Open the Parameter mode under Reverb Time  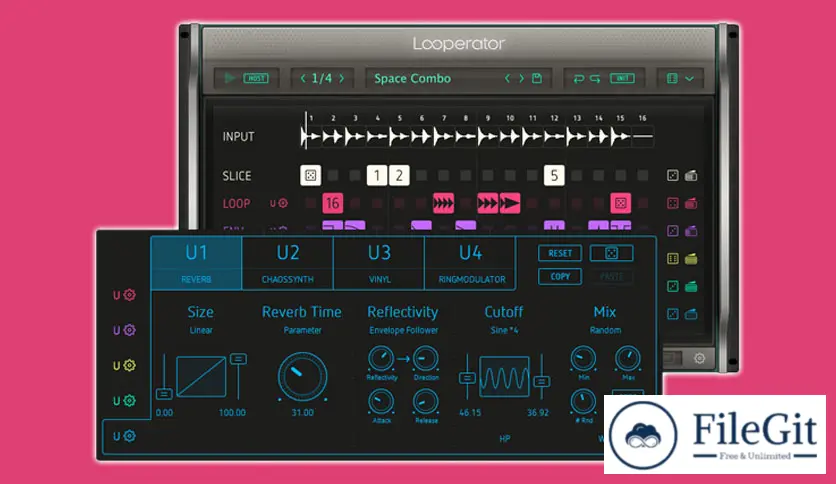[302, 330]
